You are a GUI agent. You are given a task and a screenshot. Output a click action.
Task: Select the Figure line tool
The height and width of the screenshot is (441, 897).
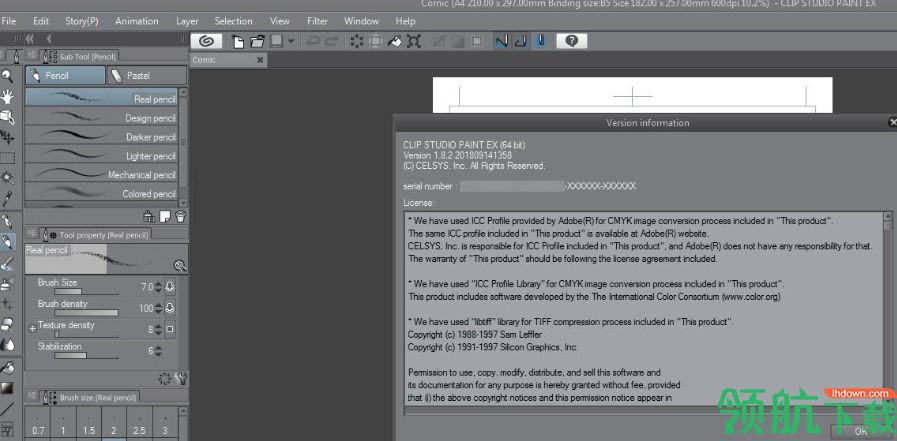tap(7, 409)
